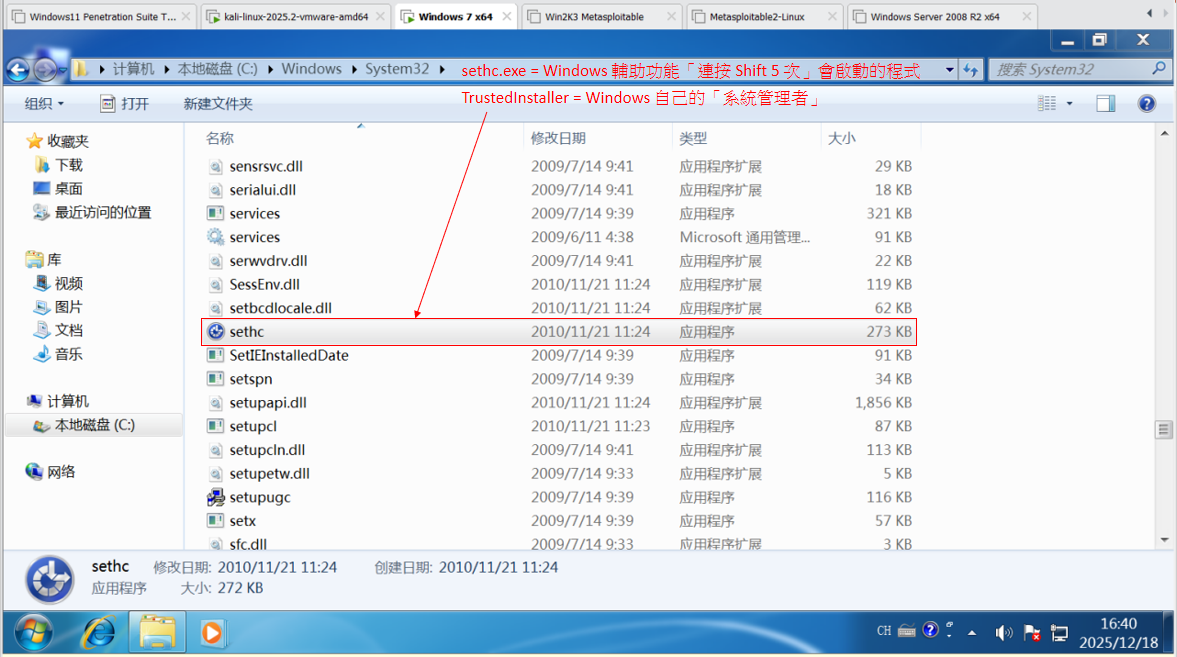Click the CH language indicator
Viewport: 1177px width, 657px height.
884,631
